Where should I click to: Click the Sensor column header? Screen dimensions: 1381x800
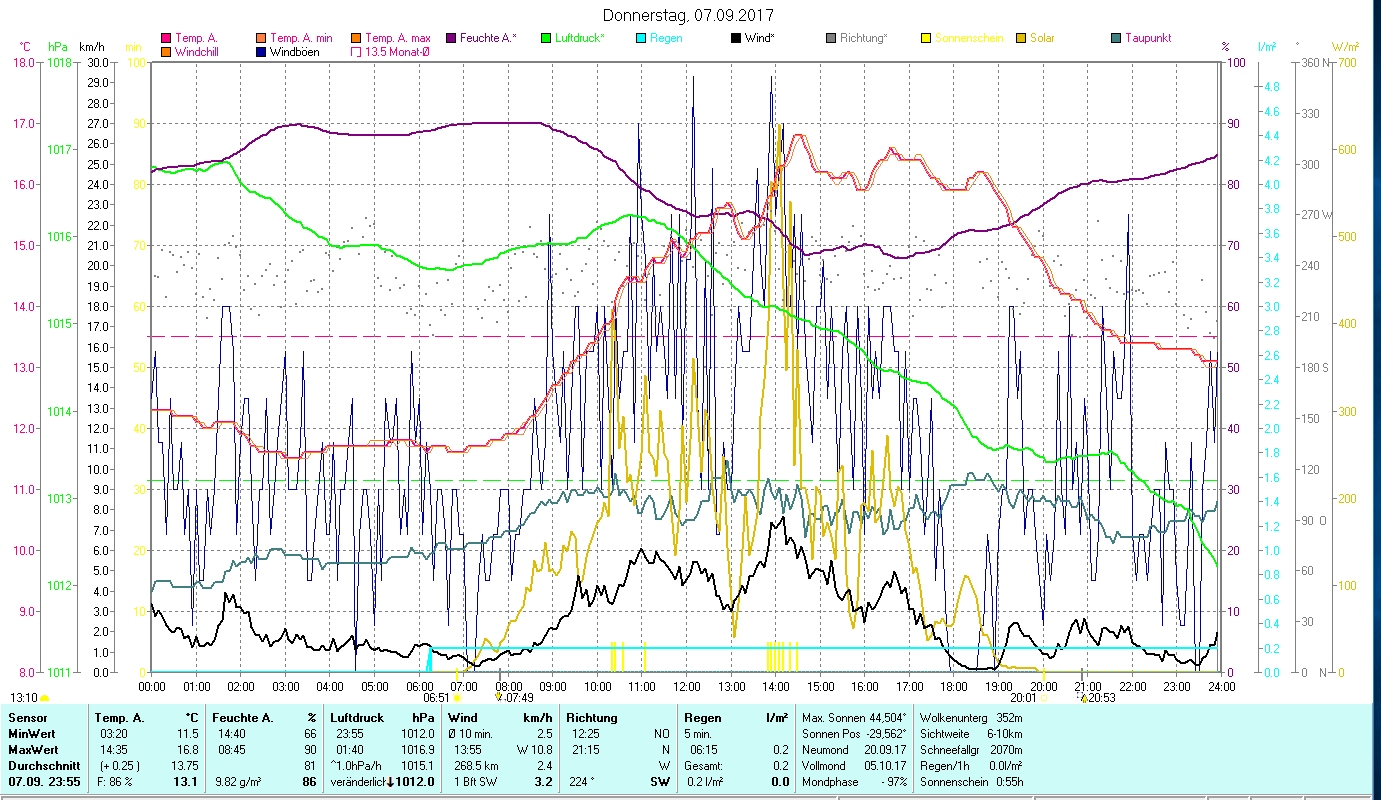pos(26,718)
